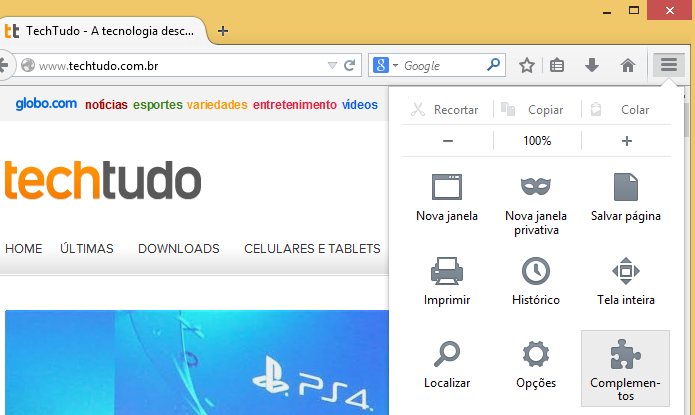695x415 pixels.
Task: Click the site identity globe icon
Action: 28,65
